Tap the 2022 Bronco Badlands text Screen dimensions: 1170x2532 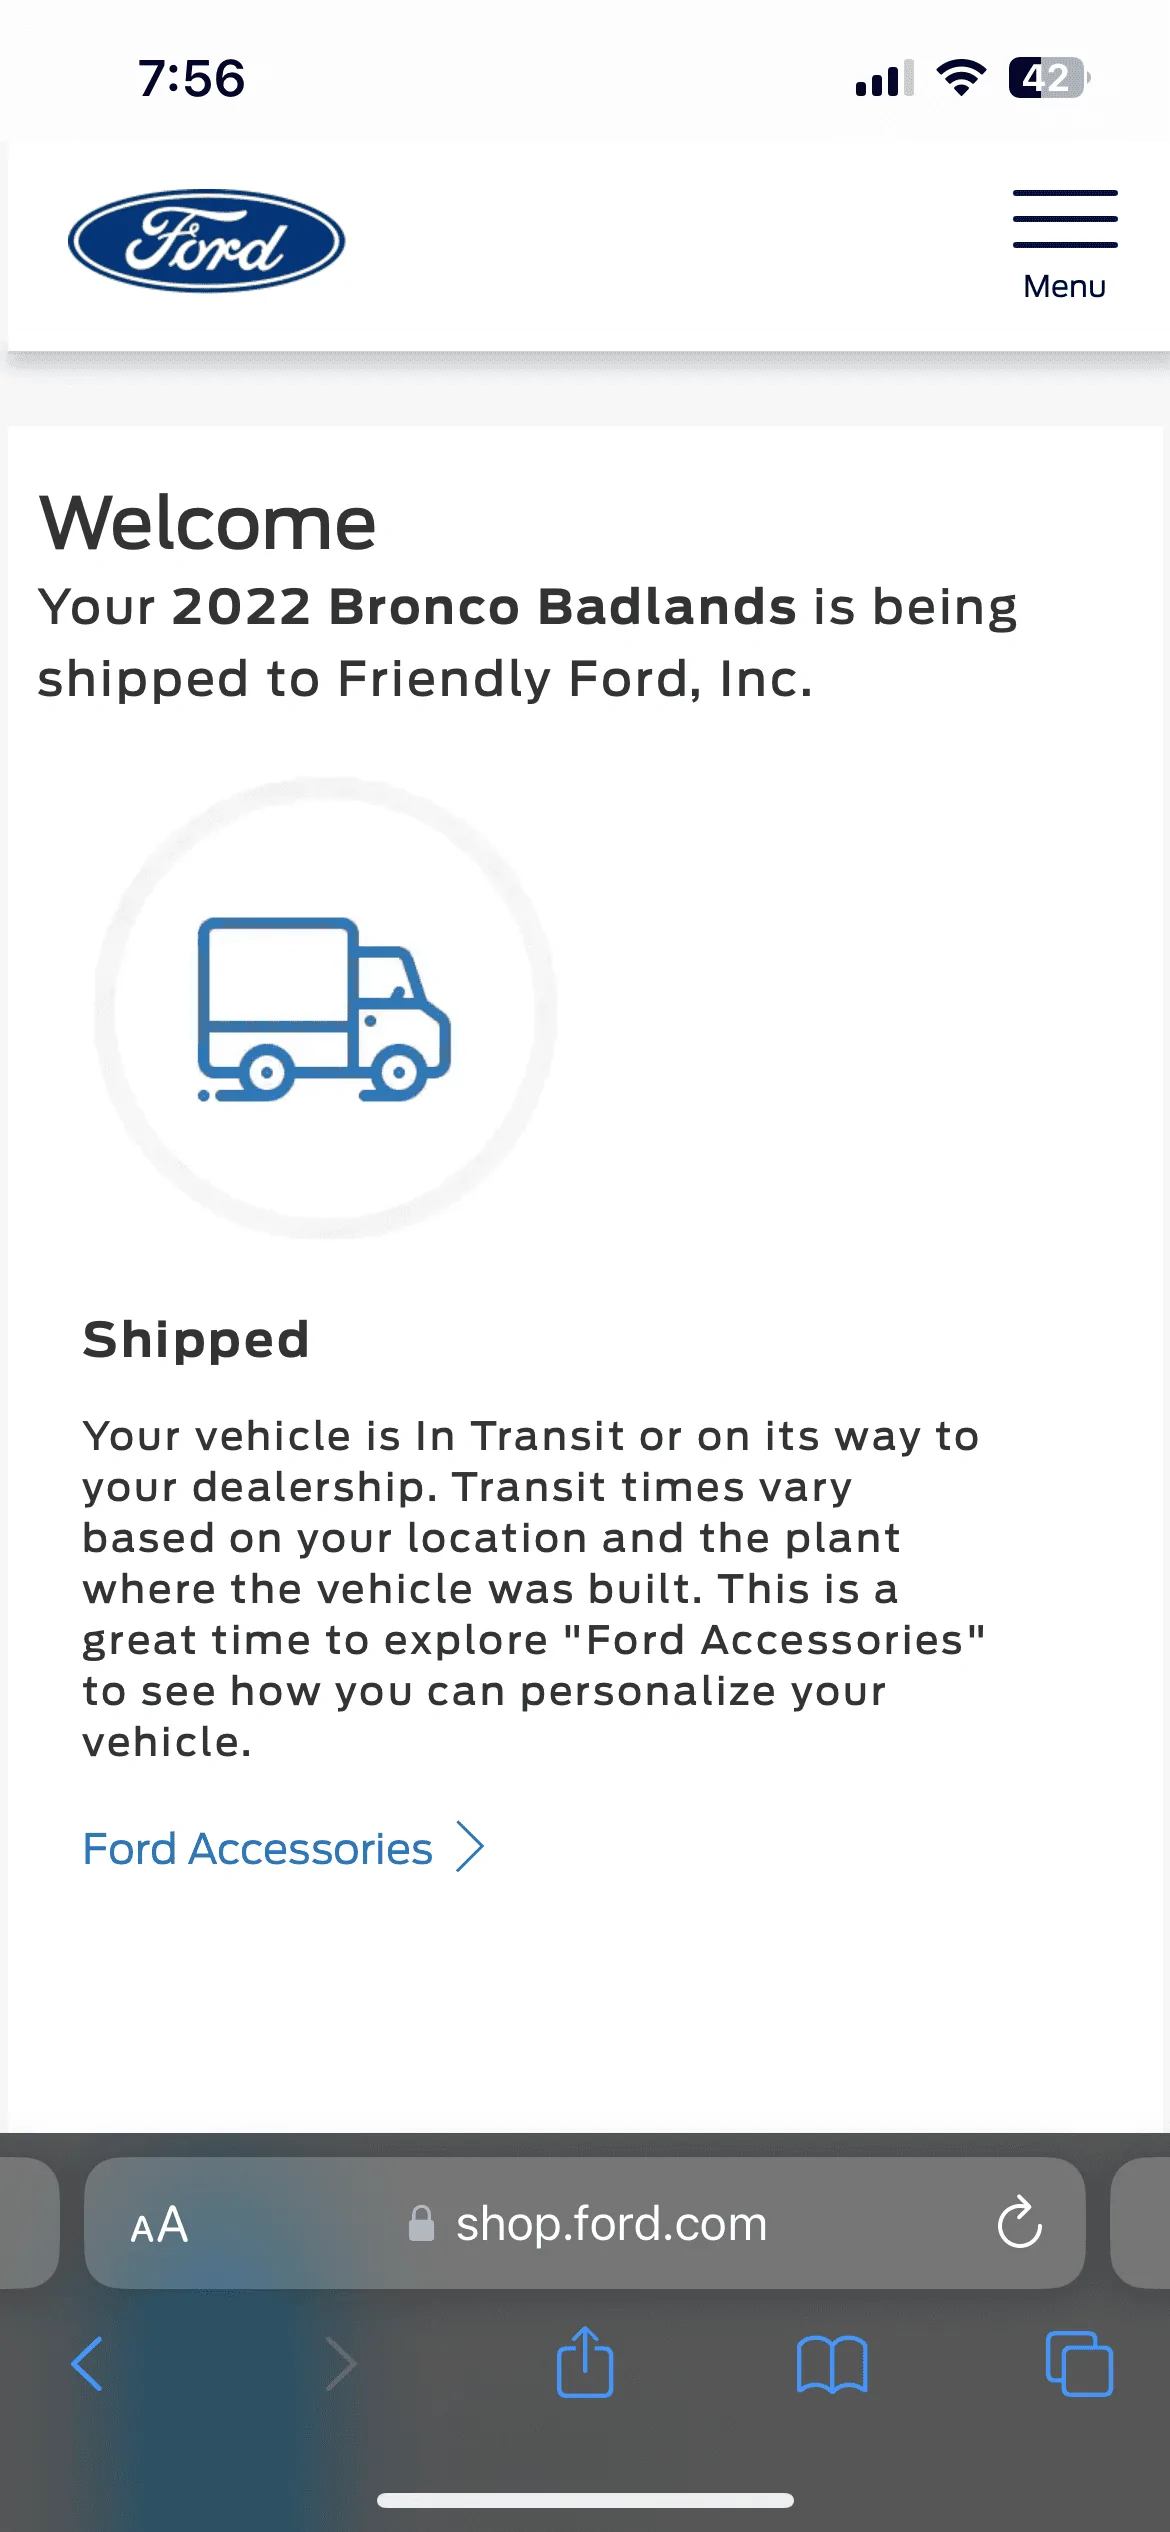tap(484, 606)
